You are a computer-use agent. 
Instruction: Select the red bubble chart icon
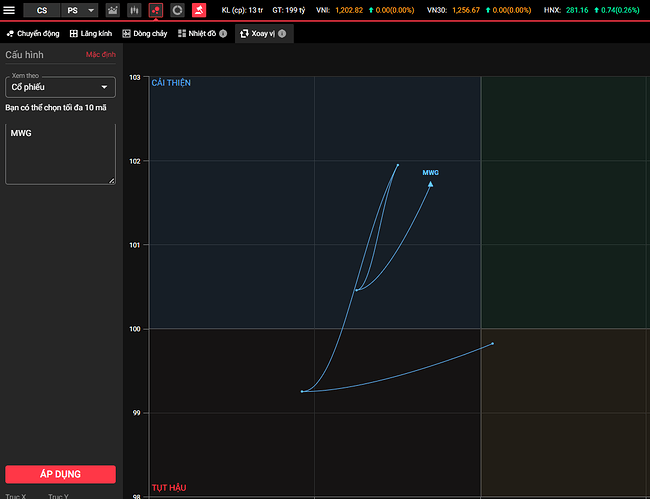point(156,10)
